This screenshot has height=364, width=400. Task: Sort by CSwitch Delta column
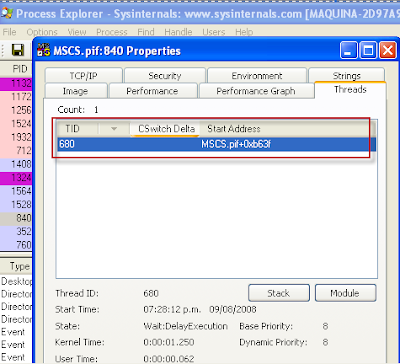pos(166,129)
